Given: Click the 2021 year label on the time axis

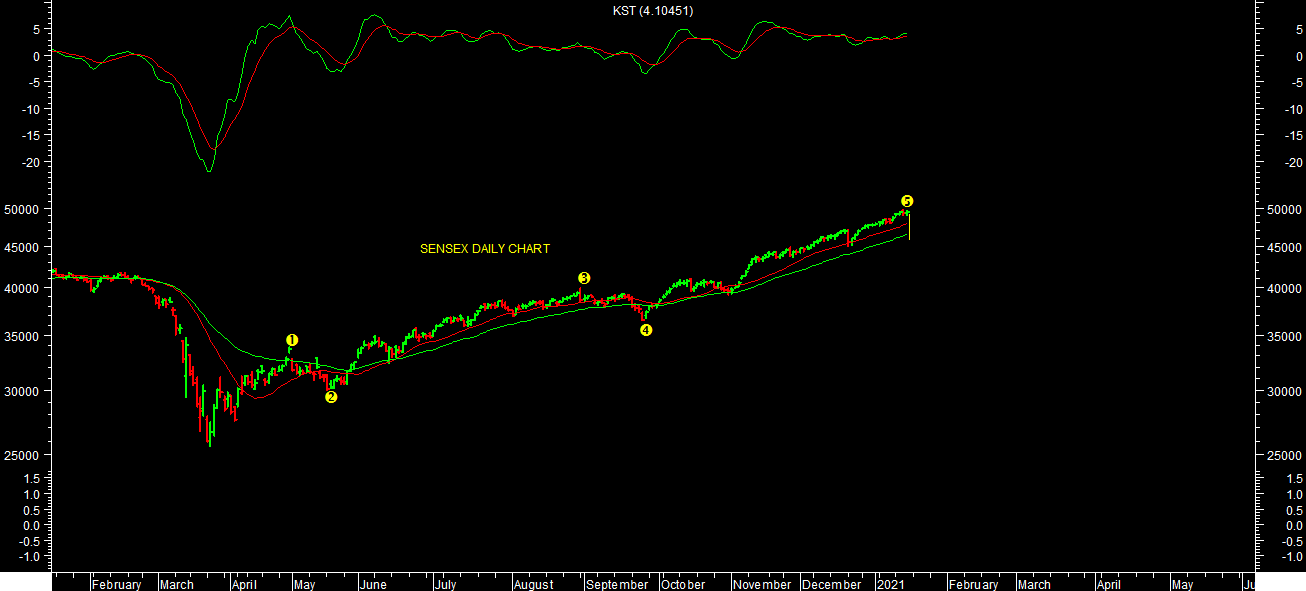Looking at the screenshot, I should (892, 585).
